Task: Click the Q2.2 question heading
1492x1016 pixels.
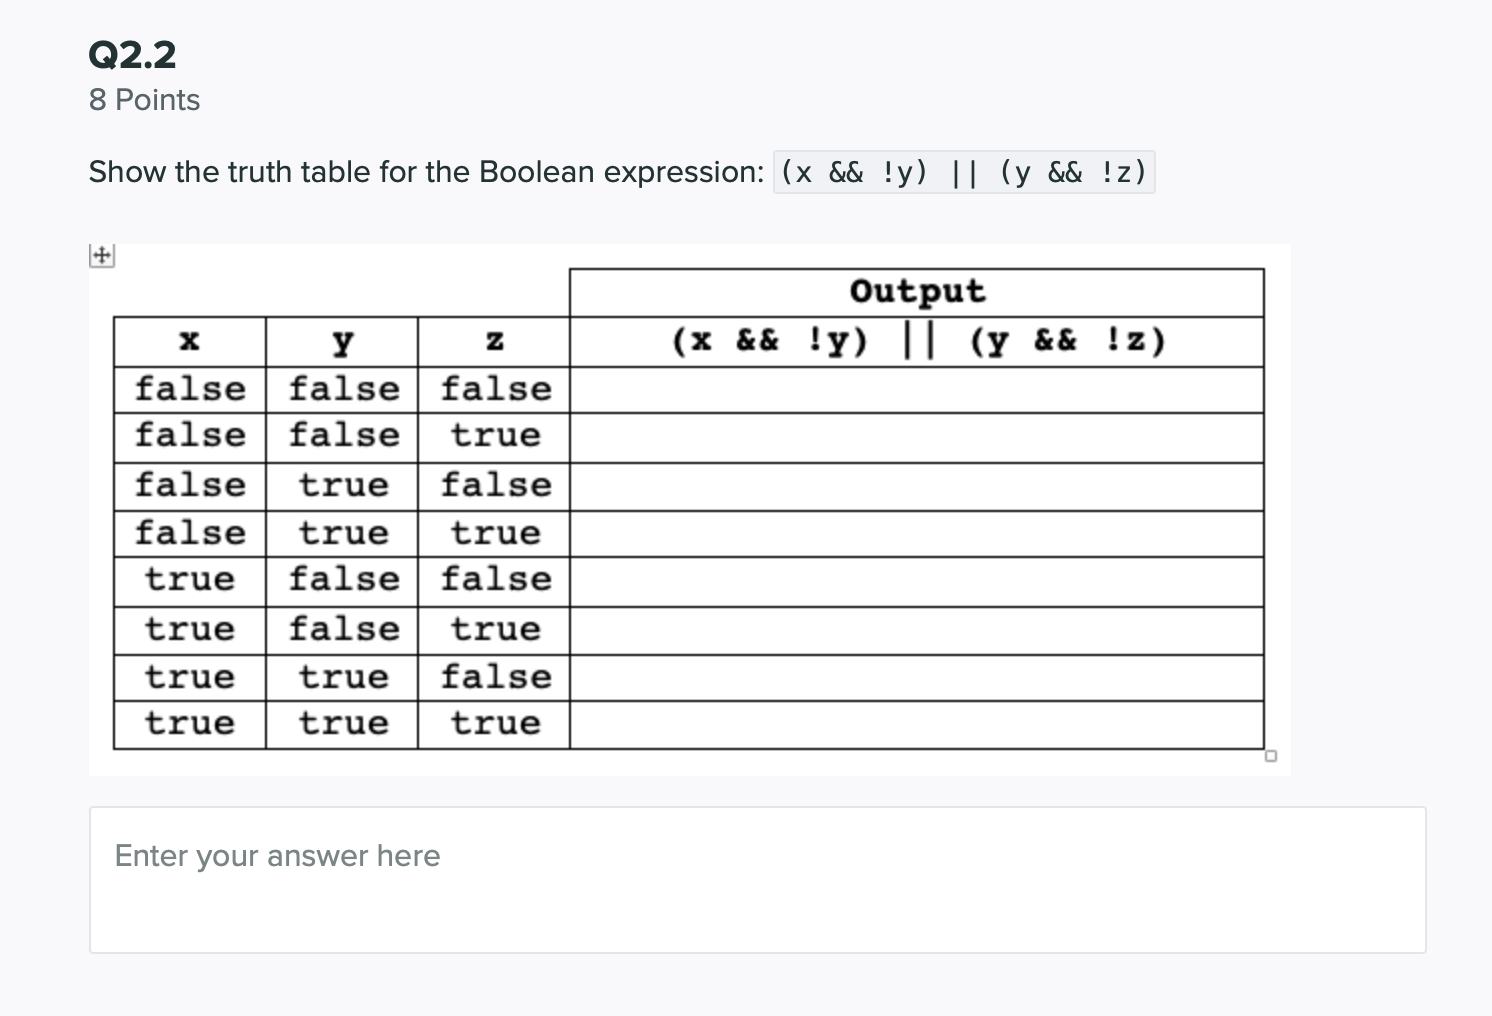Action: [133, 55]
